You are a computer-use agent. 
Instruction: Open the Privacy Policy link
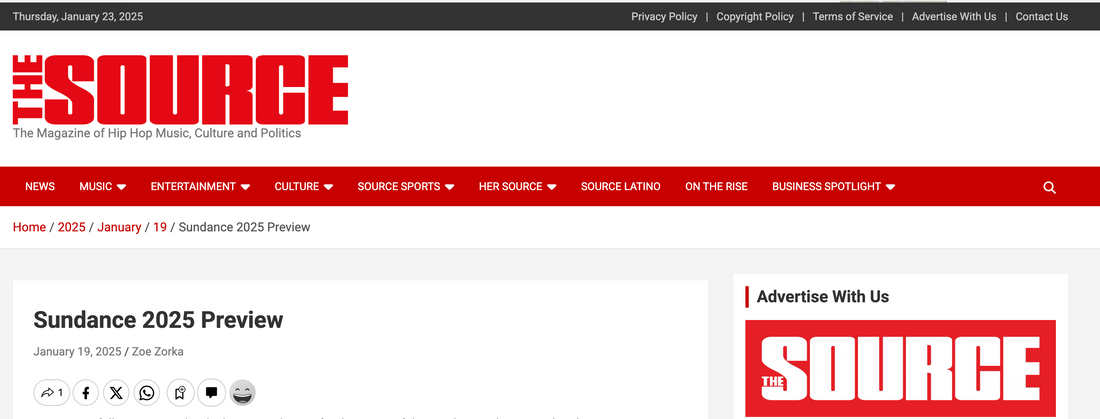pyautogui.click(x=664, y=16)
